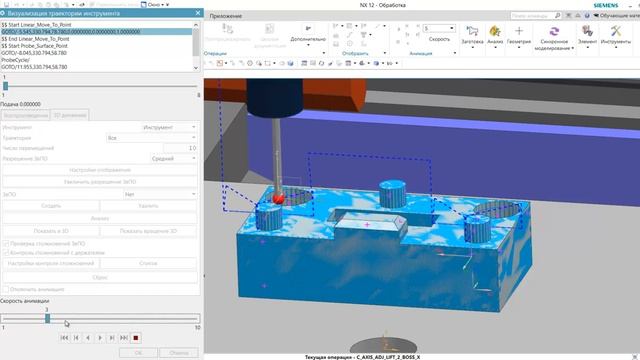The width and height of the screenshot is (640, 360).
Task: Click the layer settings icon in view toolbar
Action: coord(304,63)
